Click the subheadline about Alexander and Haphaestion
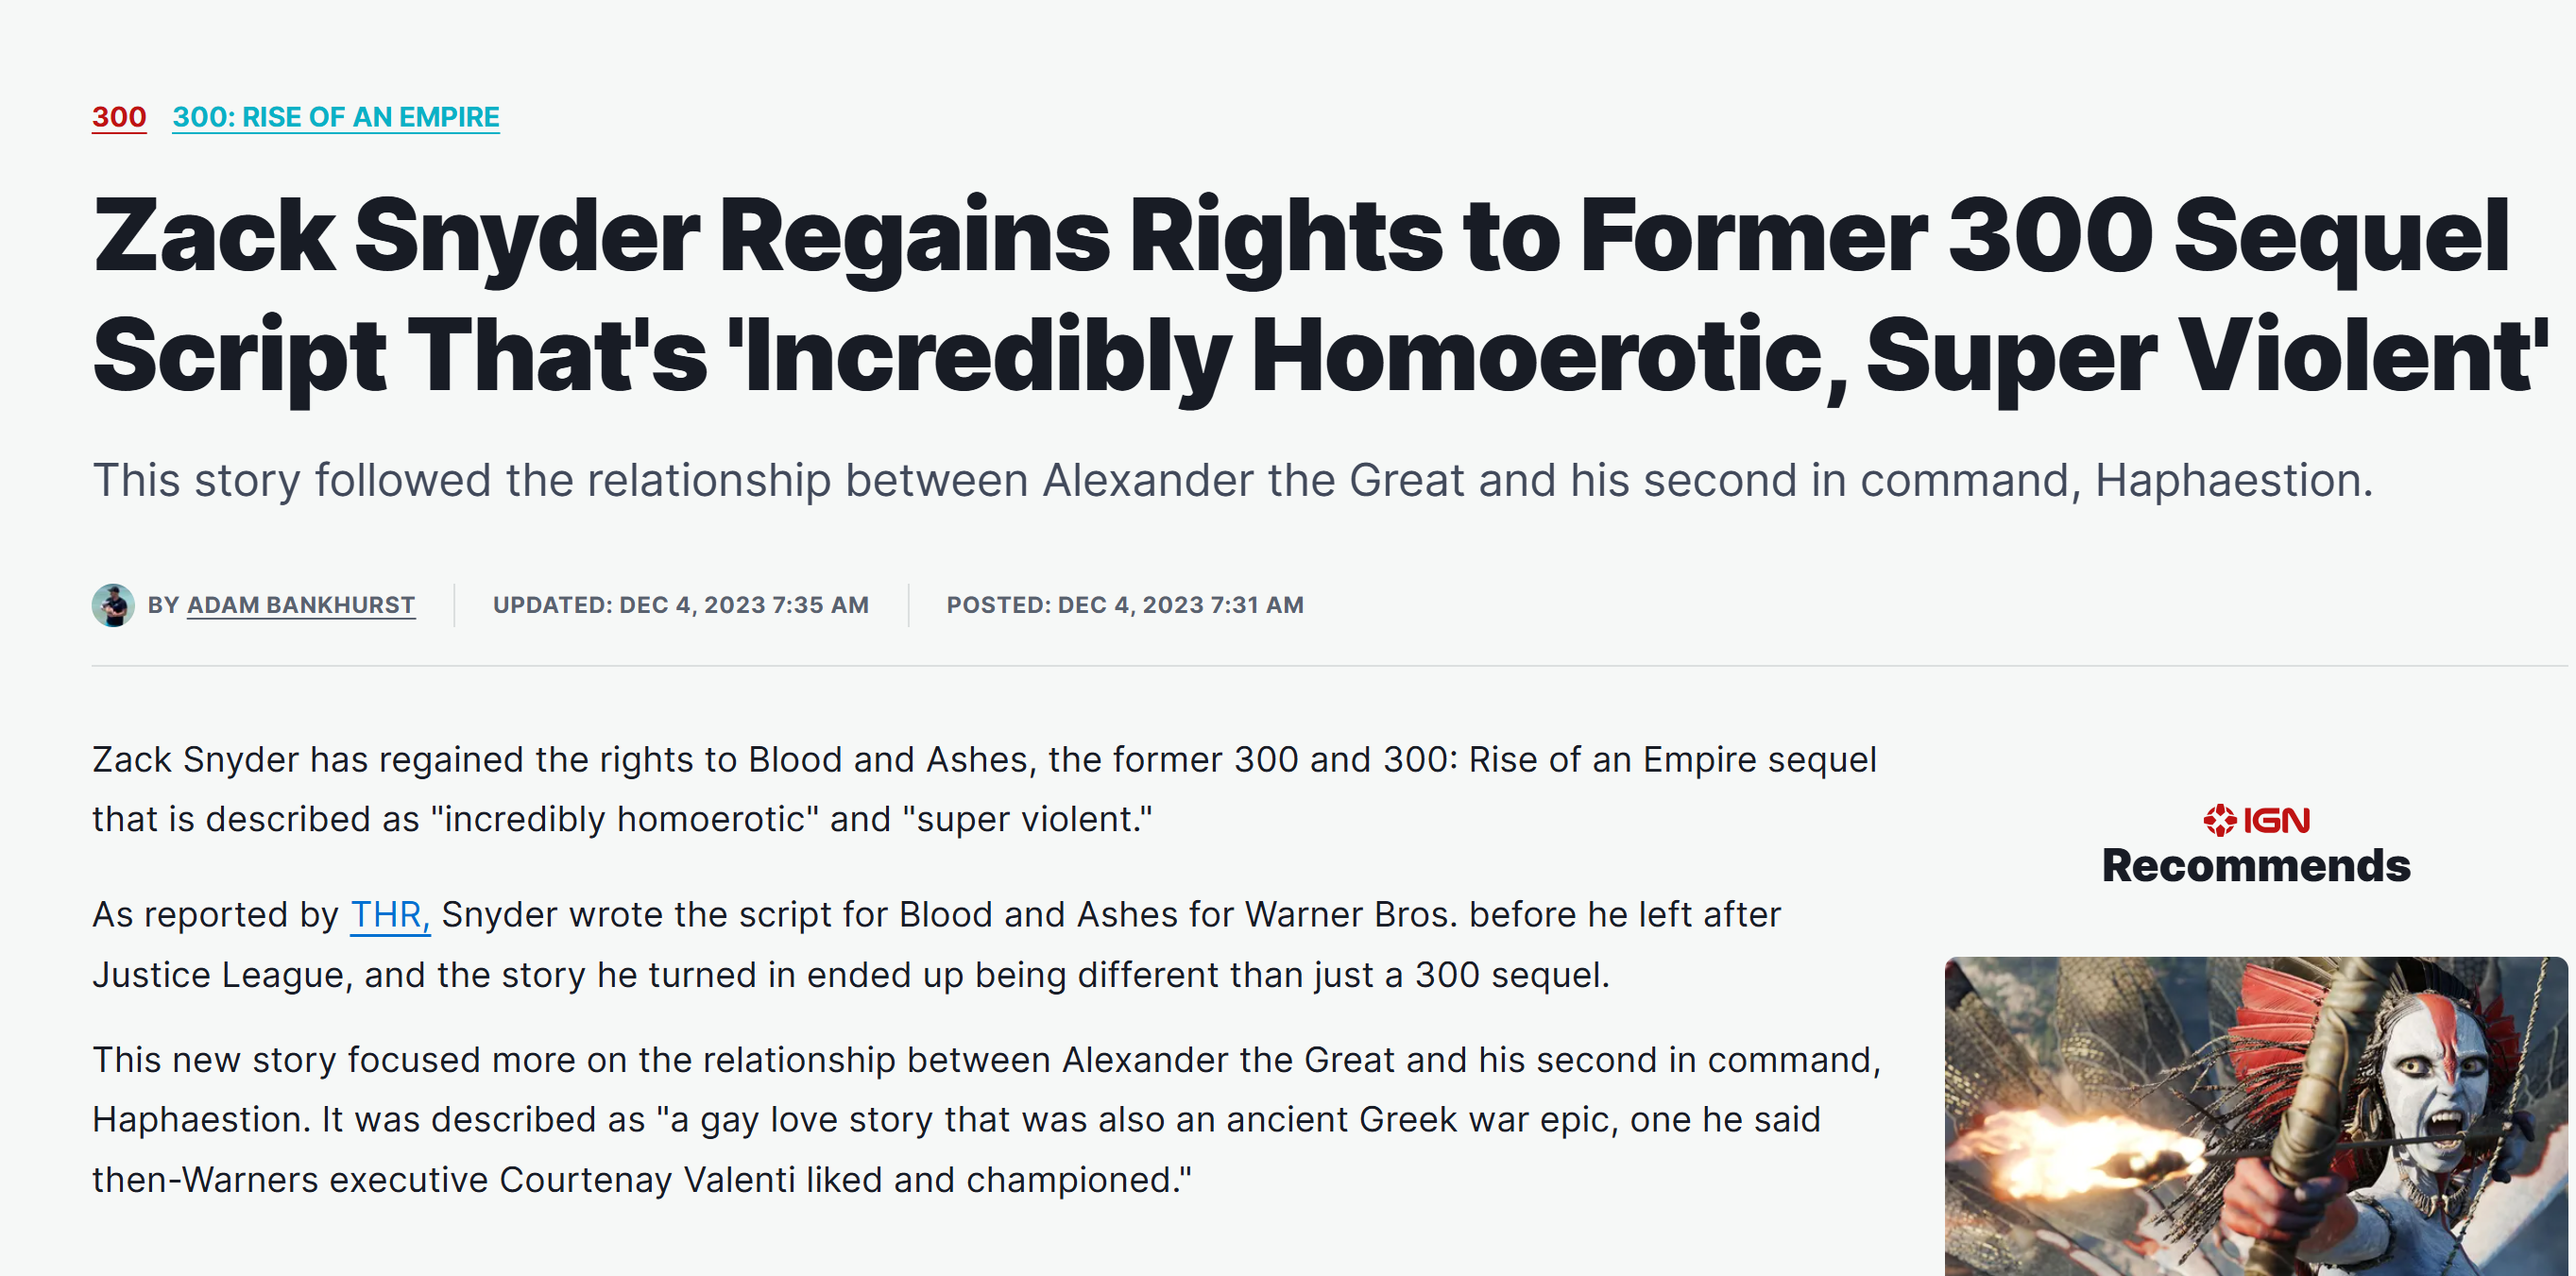Image resolution: width=2576 pixels, height=1276 pixels. pos(1233,480)
